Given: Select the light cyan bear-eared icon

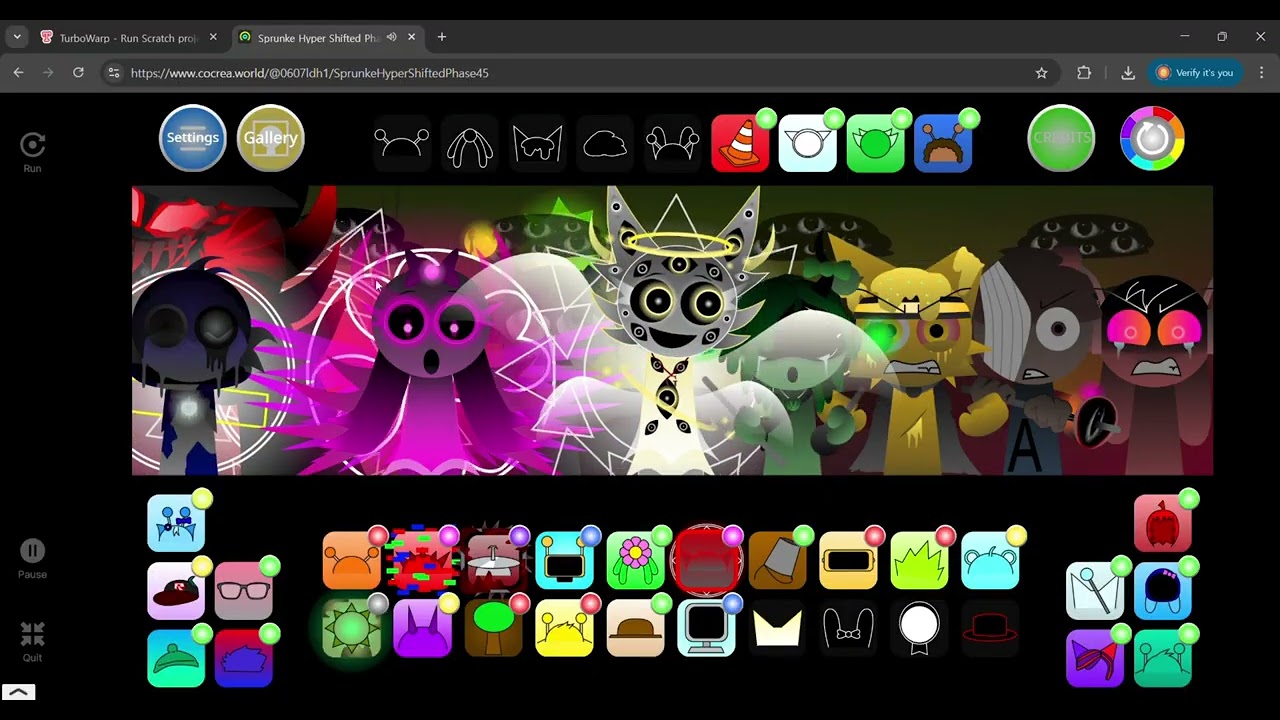Looking at the screenshot, I should click(x=990, y=560).
